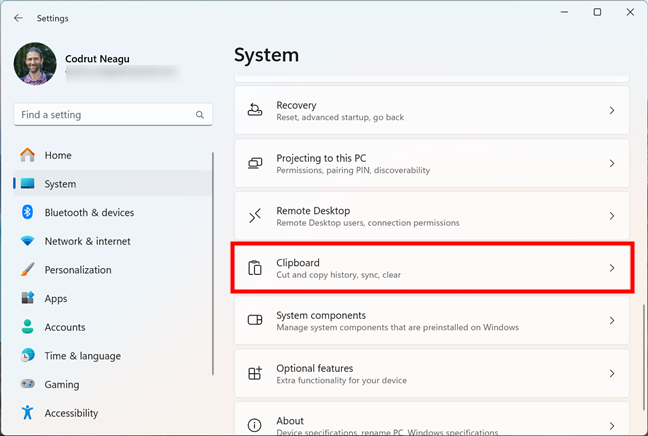Click the 'Cut and copy history, sync, clear' text
Screen dimensions: 648x436
[x=338, y=275]
